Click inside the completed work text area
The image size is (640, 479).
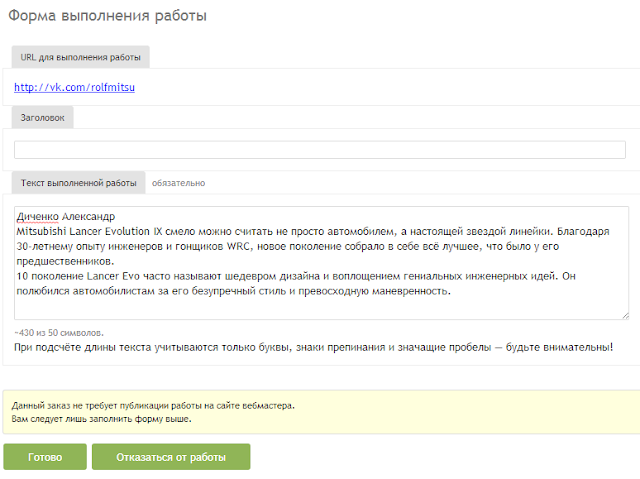(x=321, y=263)
